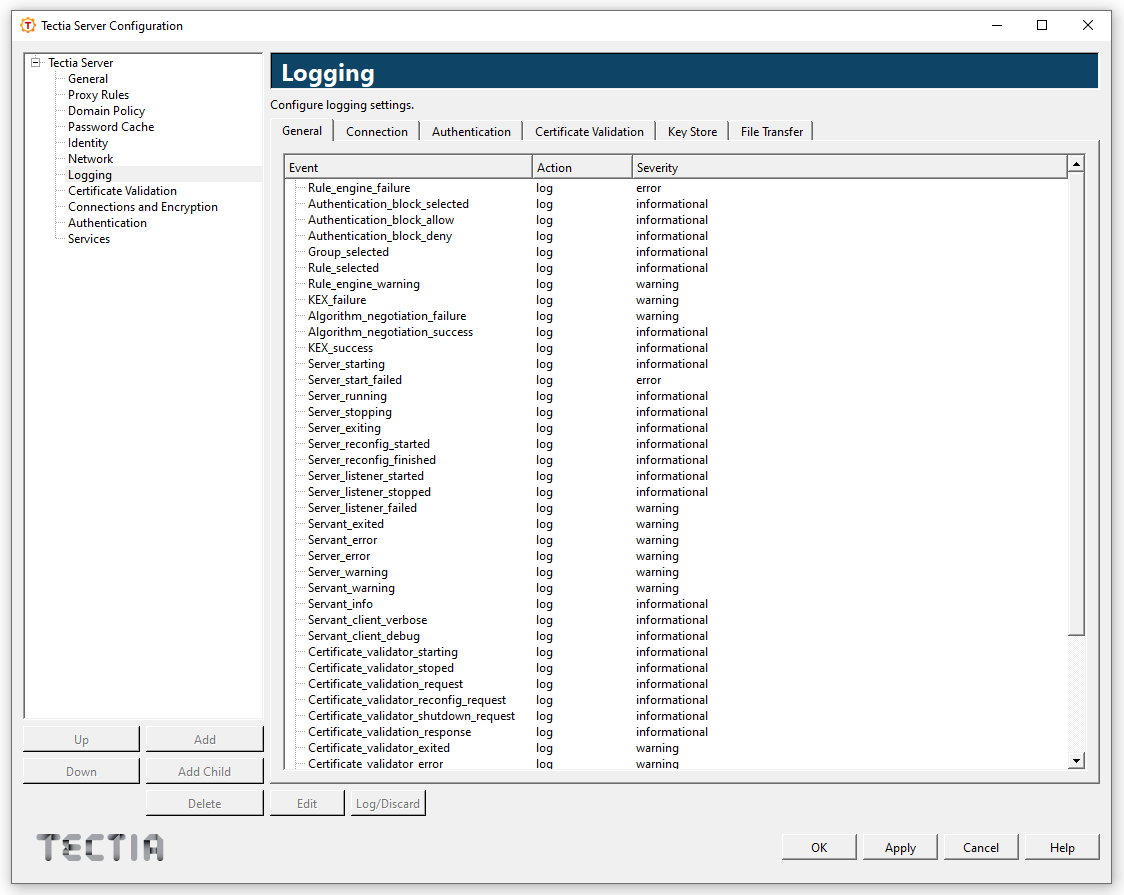Open Password Cache settings
This screenshot has width=1124, height=895.
[x=110, y=127]
